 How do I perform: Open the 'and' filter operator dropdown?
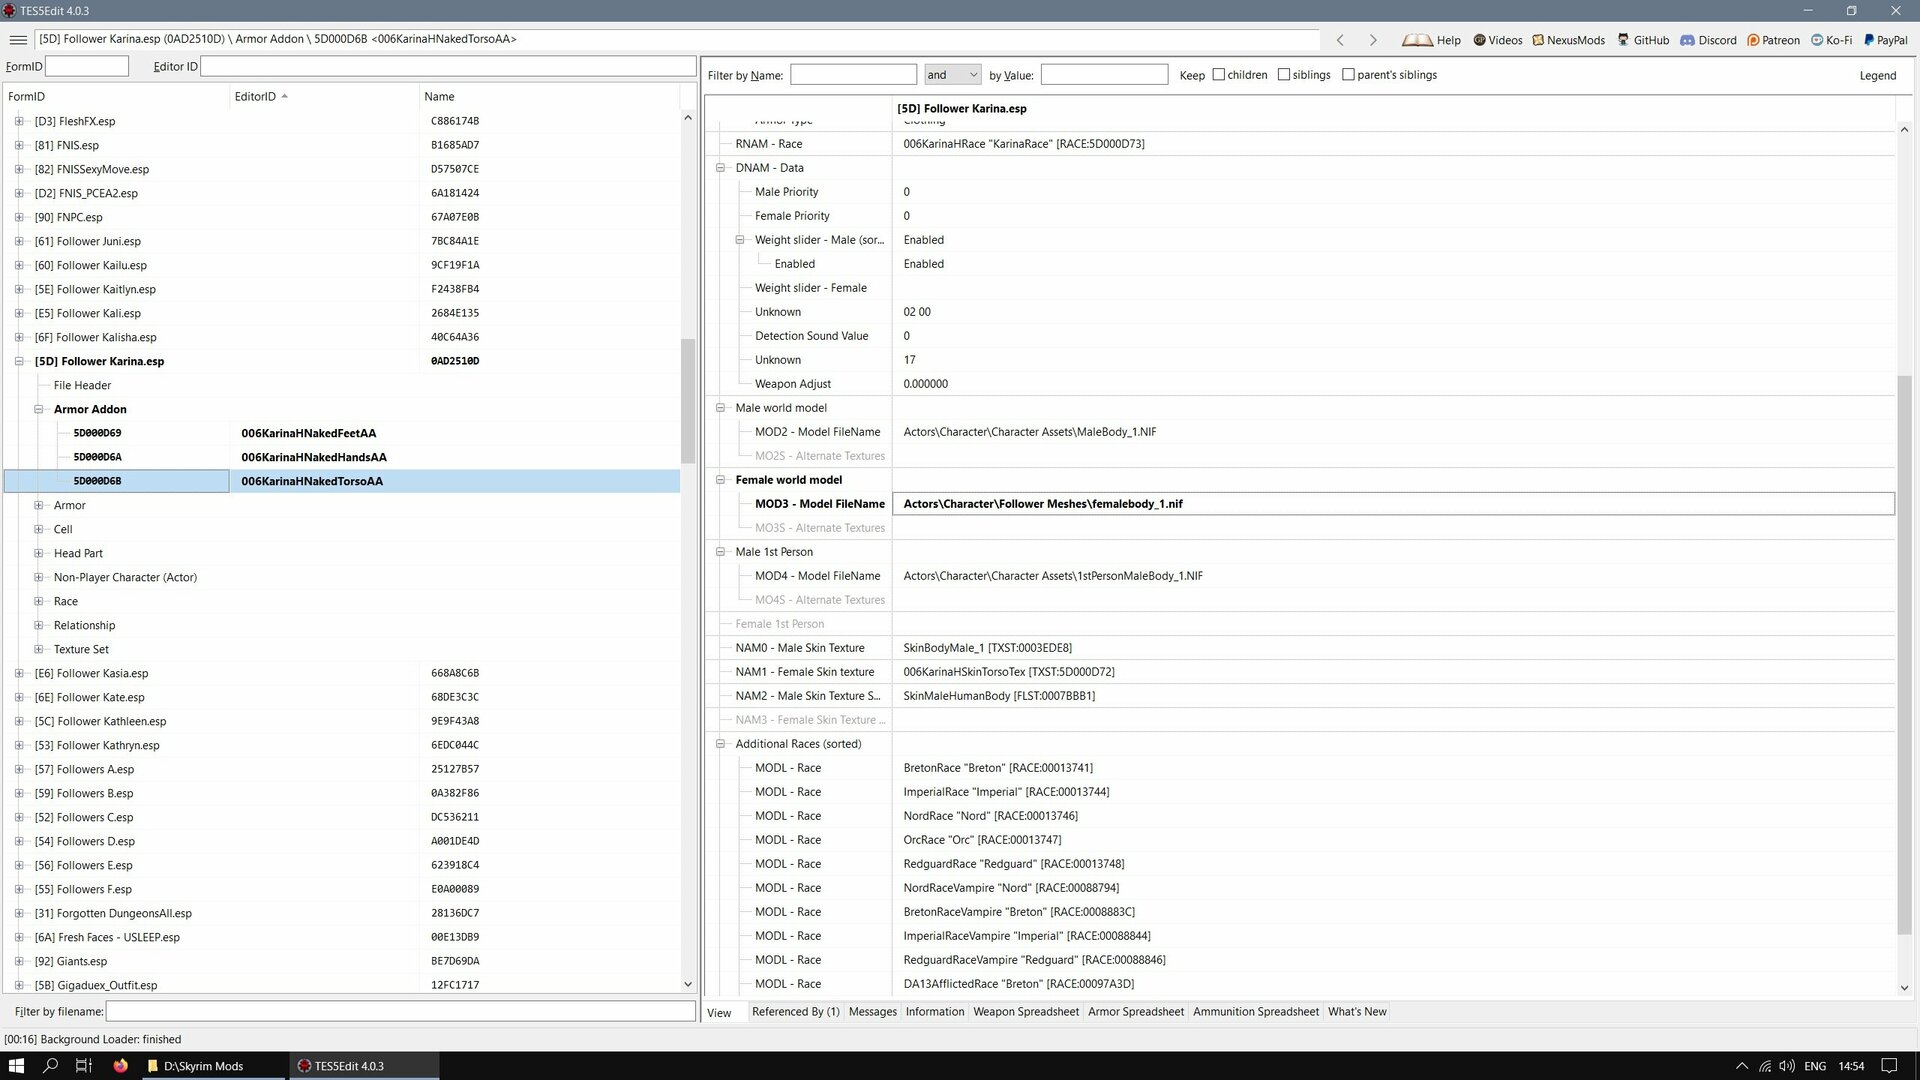pyautogui.click(x=952, y=75)
